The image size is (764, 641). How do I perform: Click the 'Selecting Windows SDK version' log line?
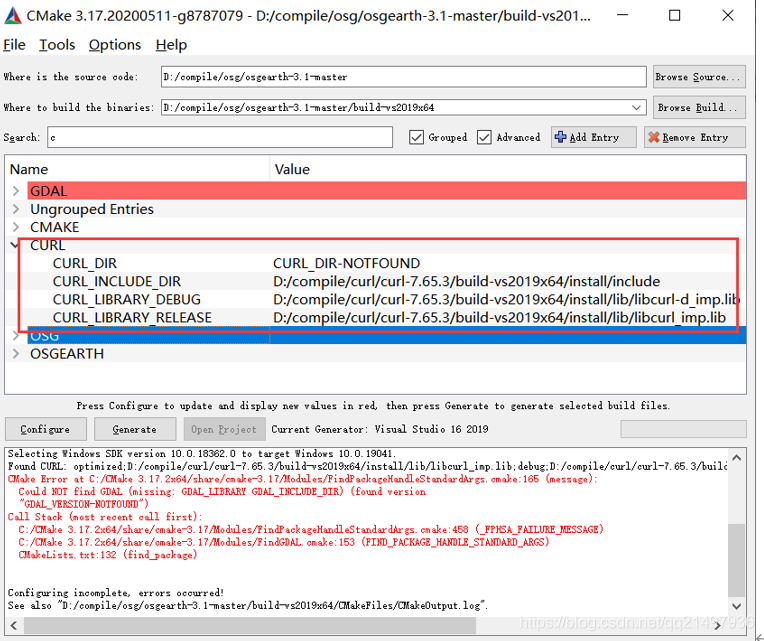coord(202,454)
